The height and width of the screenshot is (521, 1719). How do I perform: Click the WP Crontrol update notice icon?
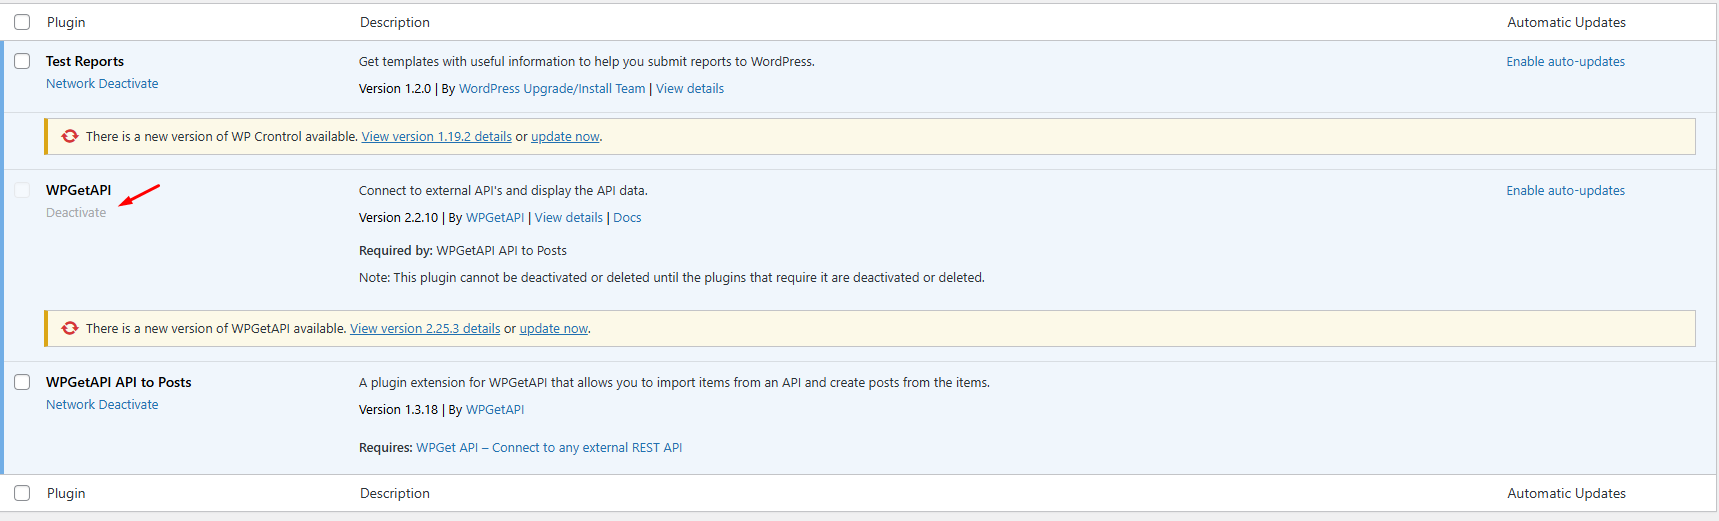point(70,136)
